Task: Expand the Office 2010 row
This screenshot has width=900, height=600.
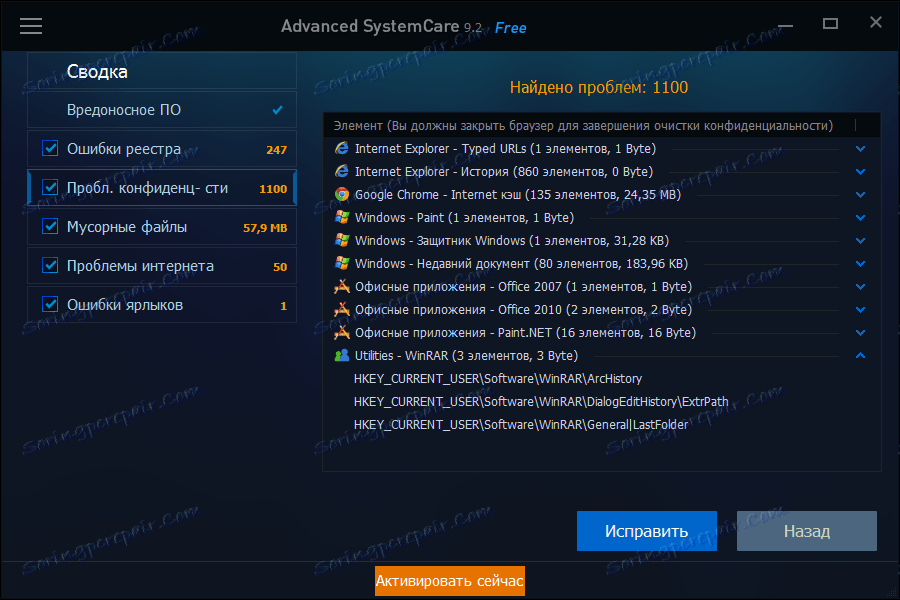Action: tap(860, 309)
